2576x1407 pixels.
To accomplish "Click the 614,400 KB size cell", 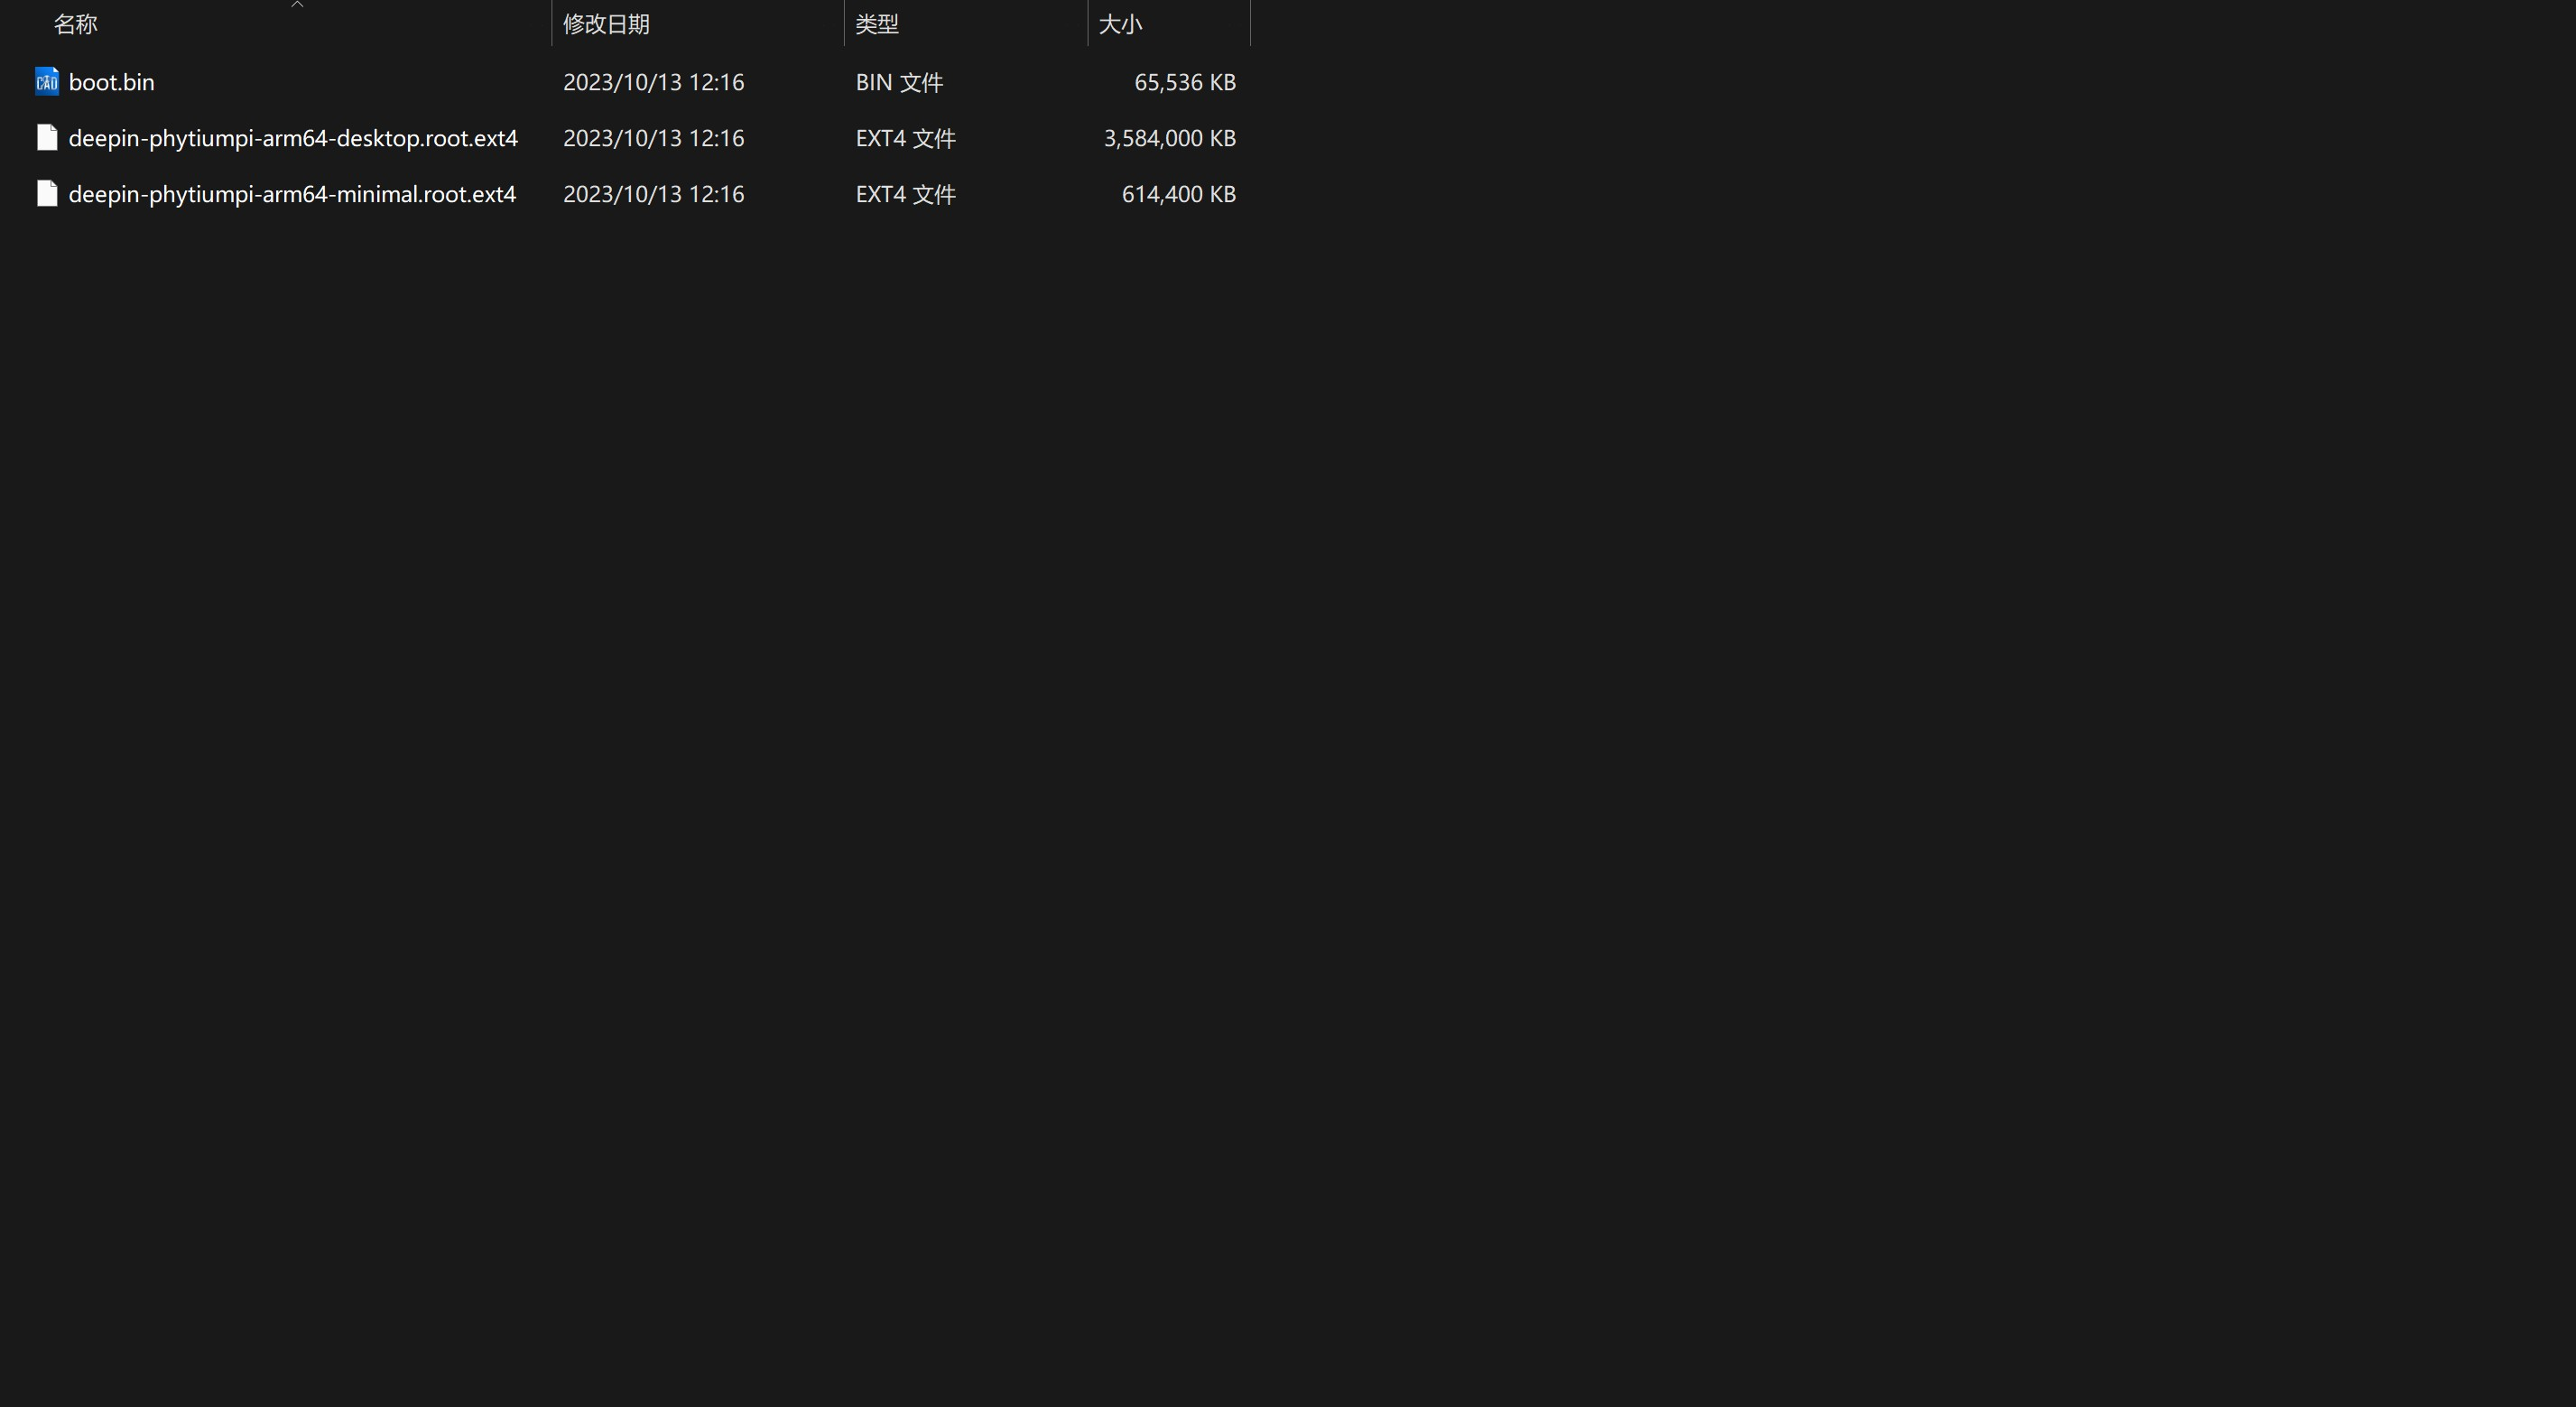I will click(1179, 194).
